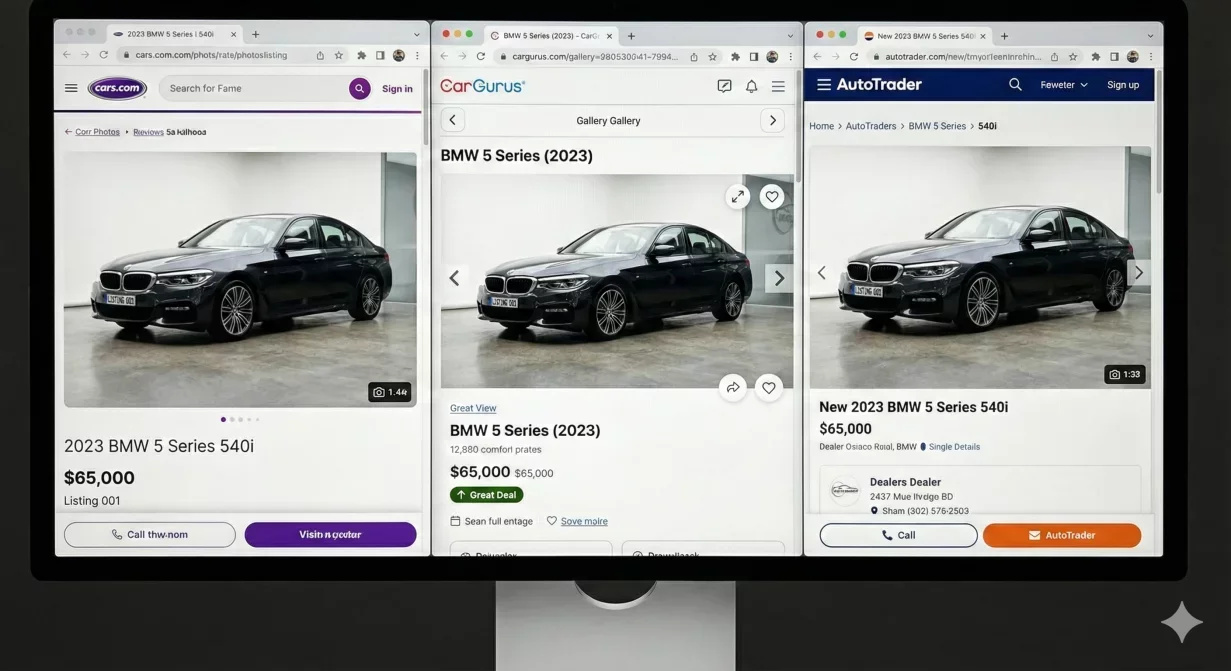
Task: Open the CarGurus hamburger menu
Action: 778,87
